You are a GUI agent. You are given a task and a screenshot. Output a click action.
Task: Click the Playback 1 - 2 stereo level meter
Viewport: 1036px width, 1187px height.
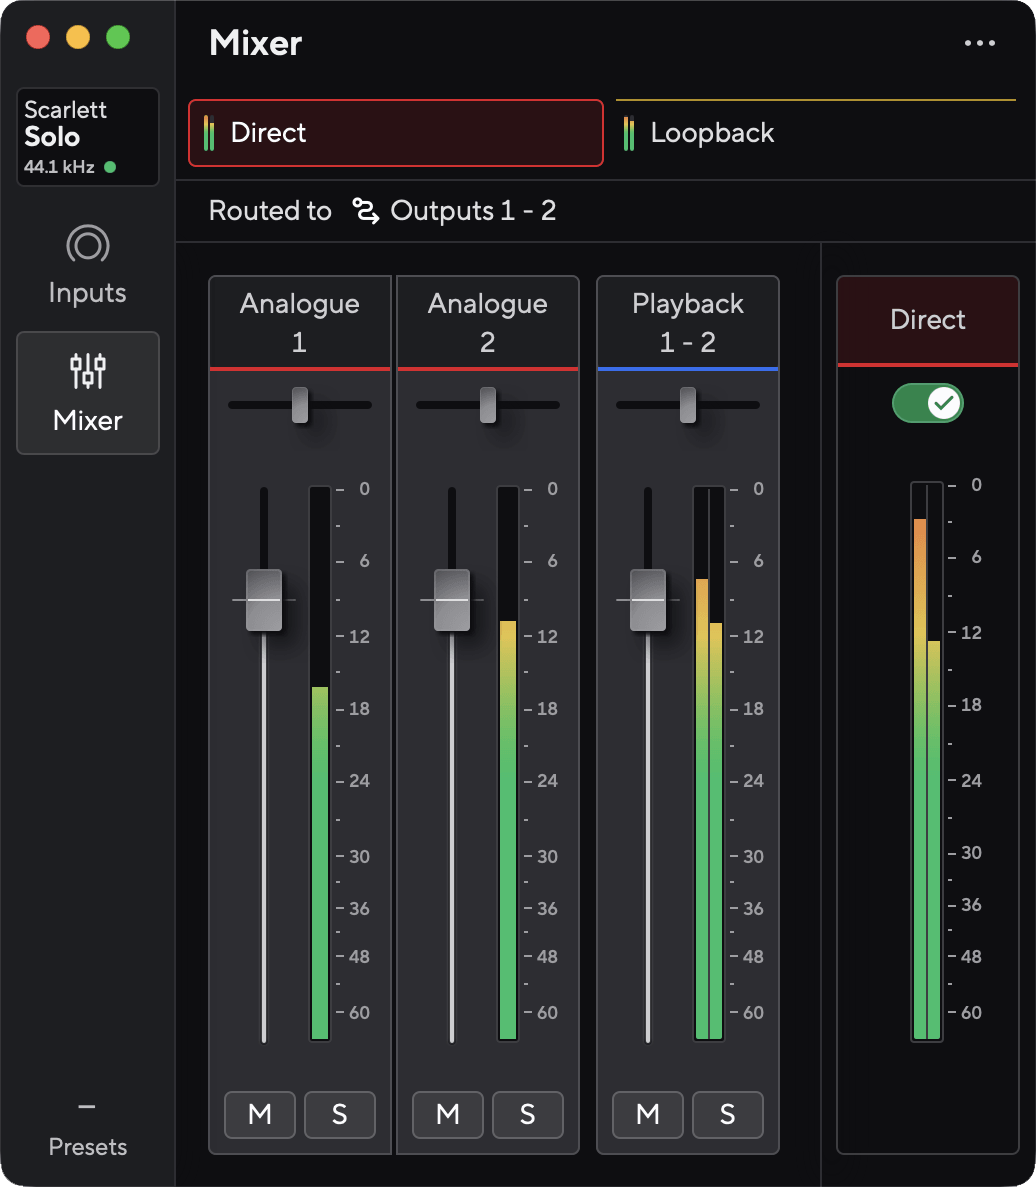[709, 763]
